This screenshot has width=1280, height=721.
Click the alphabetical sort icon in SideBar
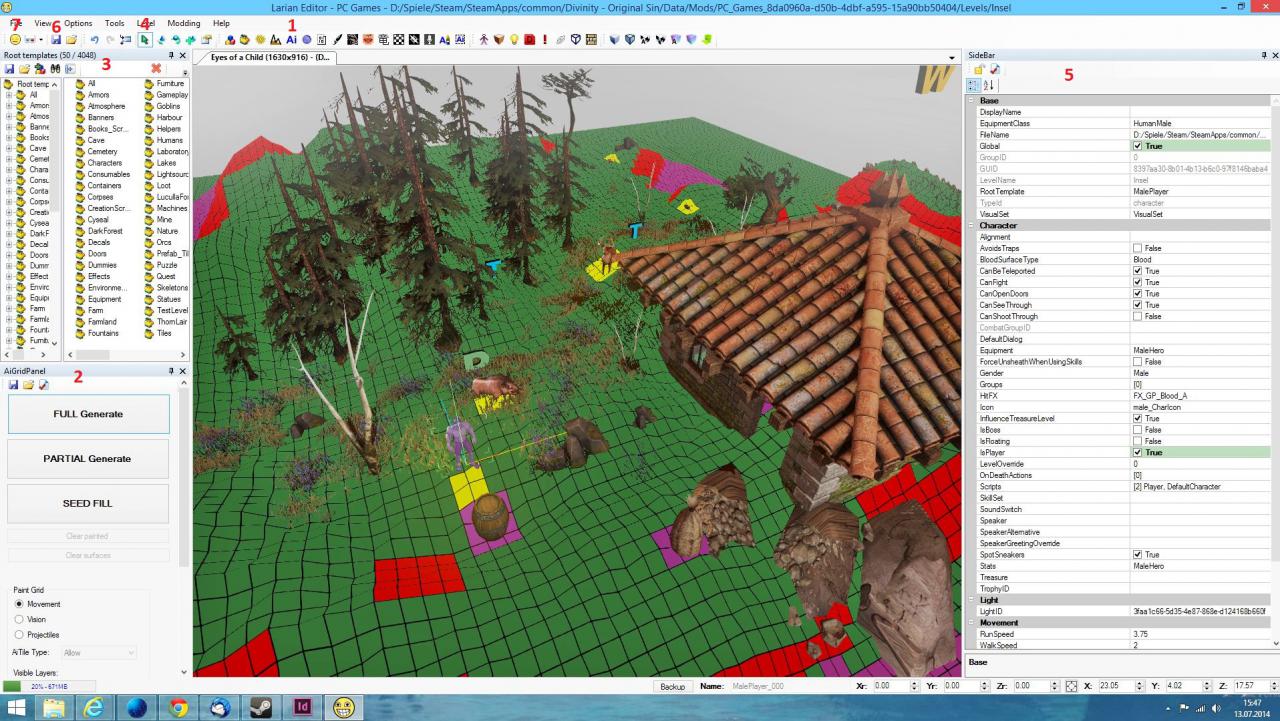pos(990,86)
